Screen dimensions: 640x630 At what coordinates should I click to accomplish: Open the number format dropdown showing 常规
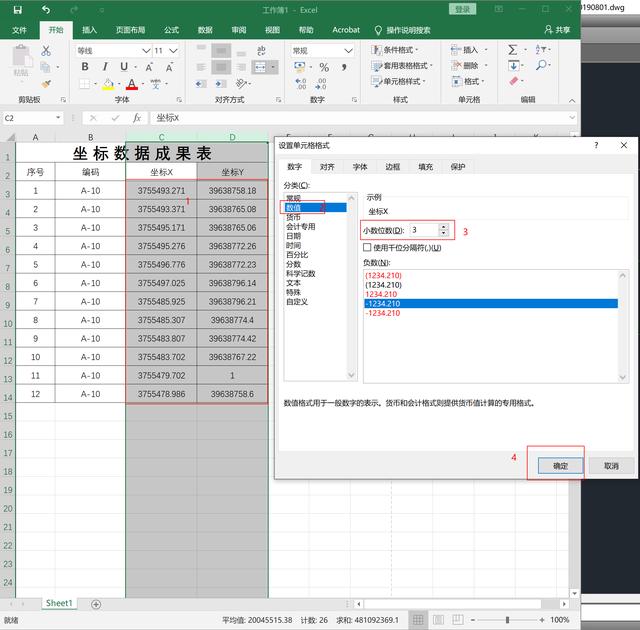tap(348, 51)
